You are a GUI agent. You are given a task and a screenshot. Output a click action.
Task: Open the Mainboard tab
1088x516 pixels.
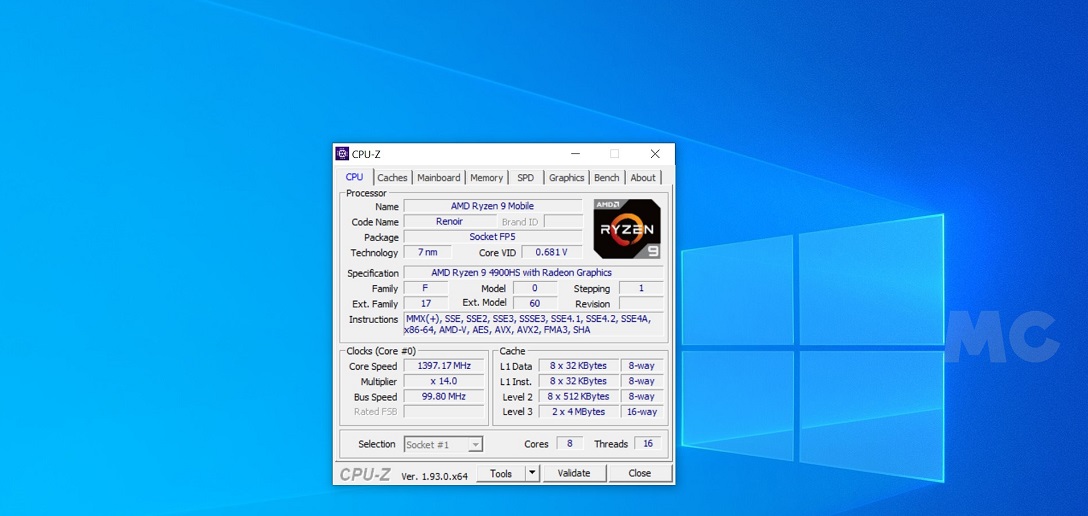click(x=439, y=178)
